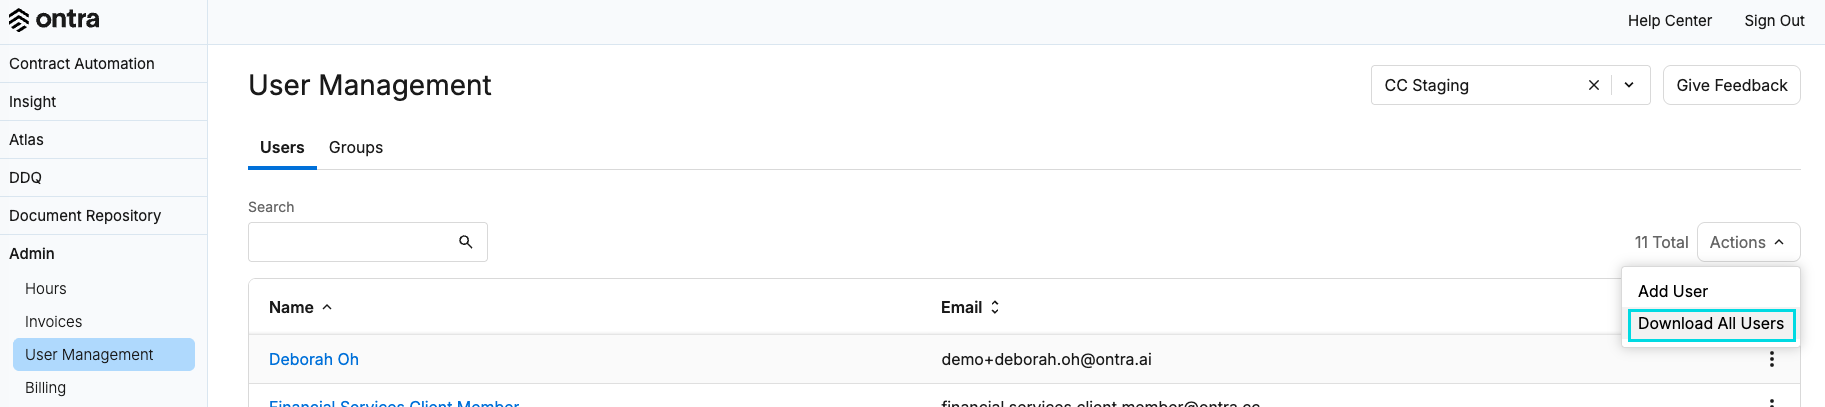Image resolution: width=1825 pixels, height=407 pixels.
Task: Open Contract Automation in sidebar
Action: [104, 64]
